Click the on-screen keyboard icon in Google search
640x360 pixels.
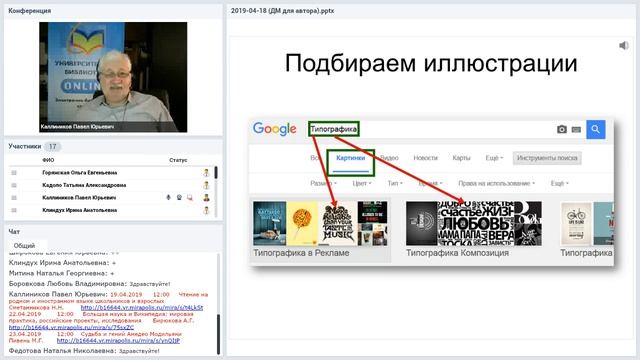coord(576,130)
